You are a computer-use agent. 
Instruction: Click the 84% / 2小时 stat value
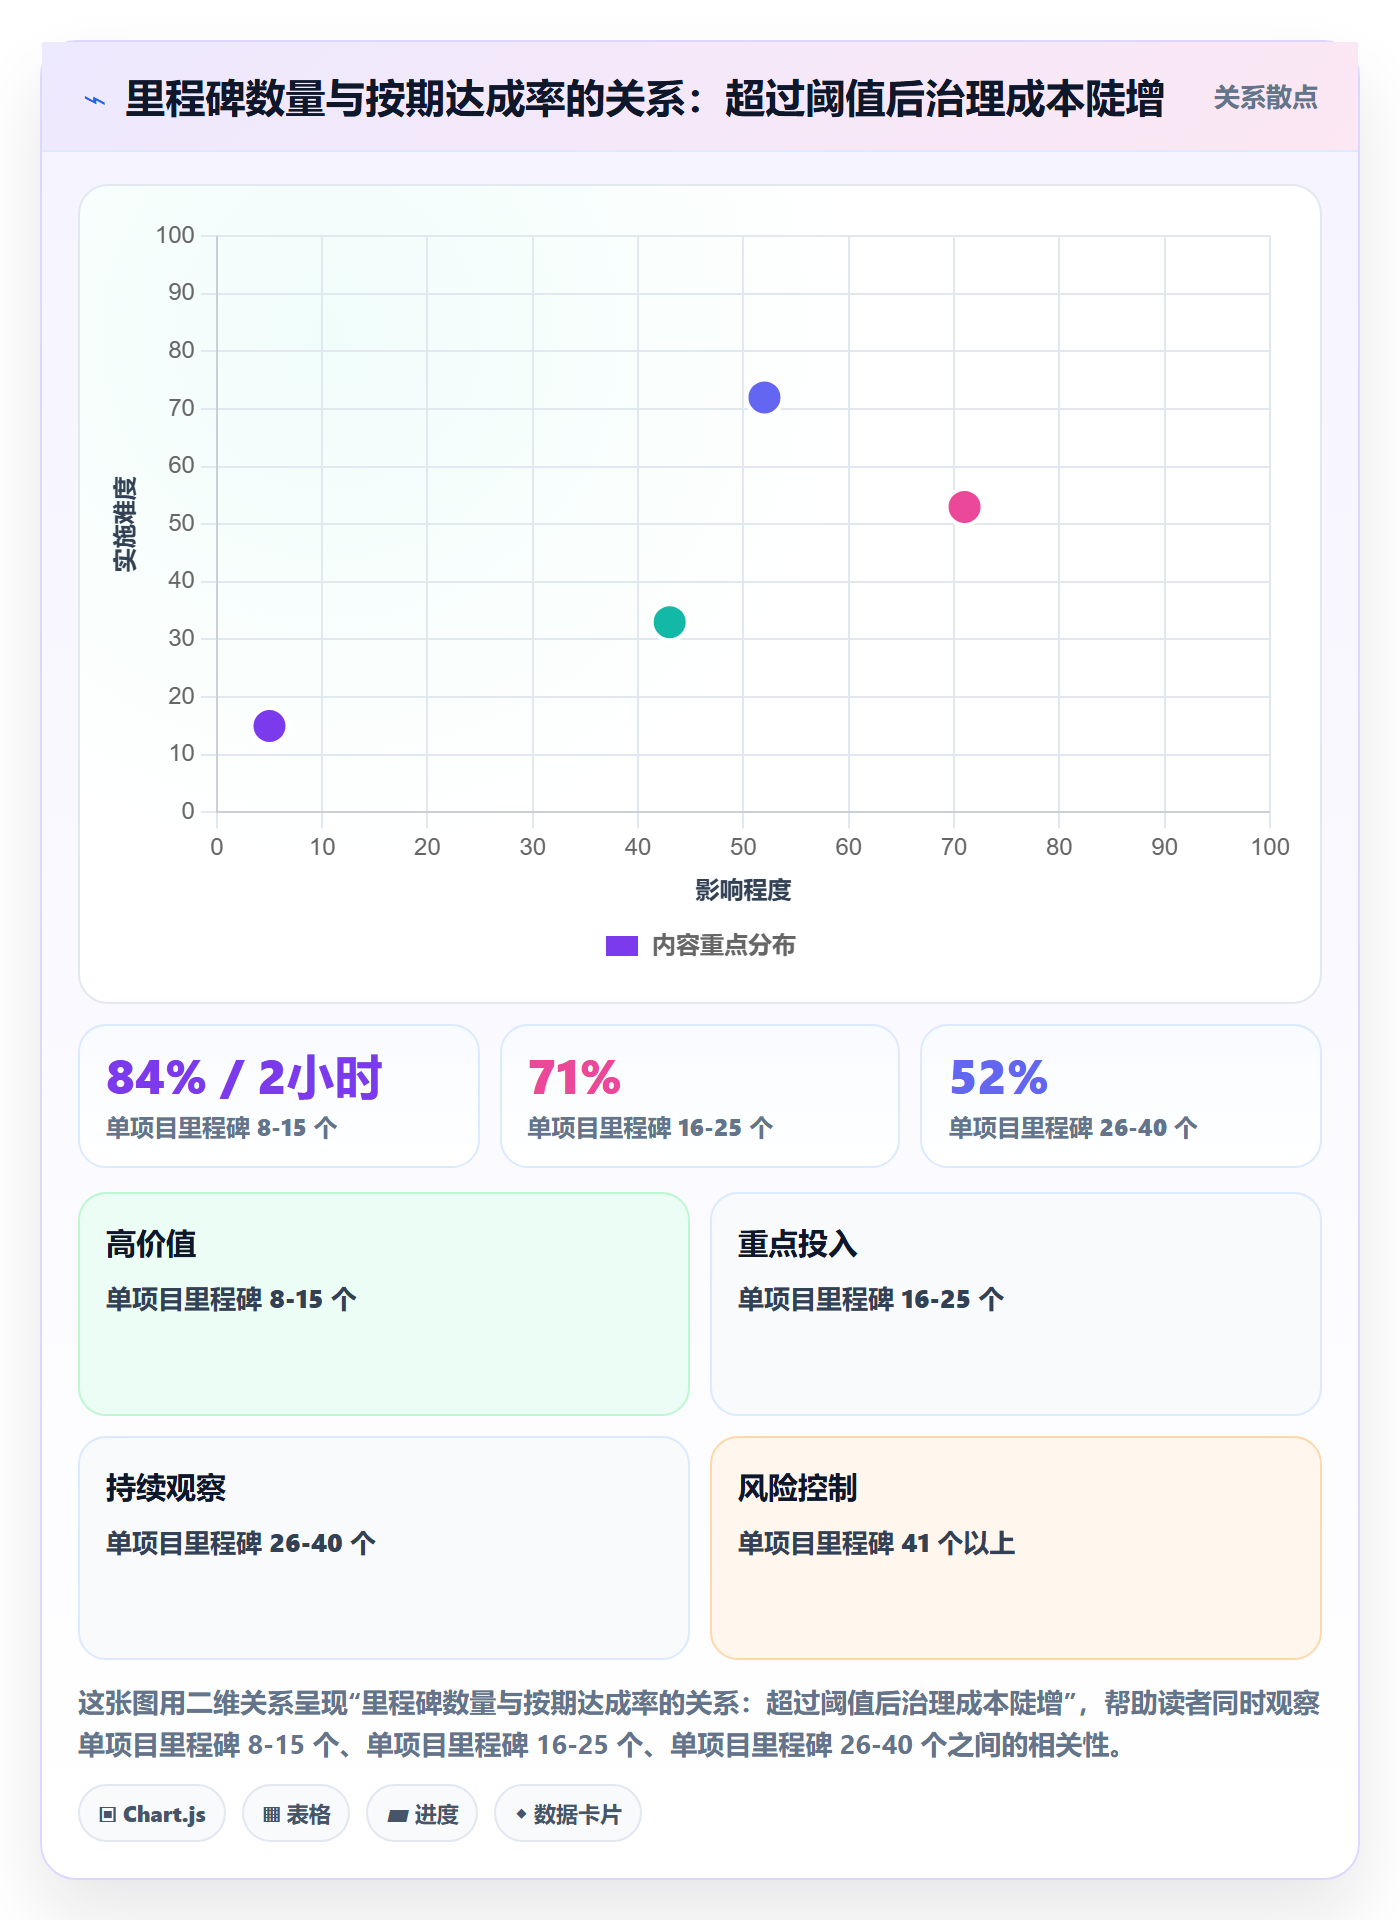tap(244, 1078)
